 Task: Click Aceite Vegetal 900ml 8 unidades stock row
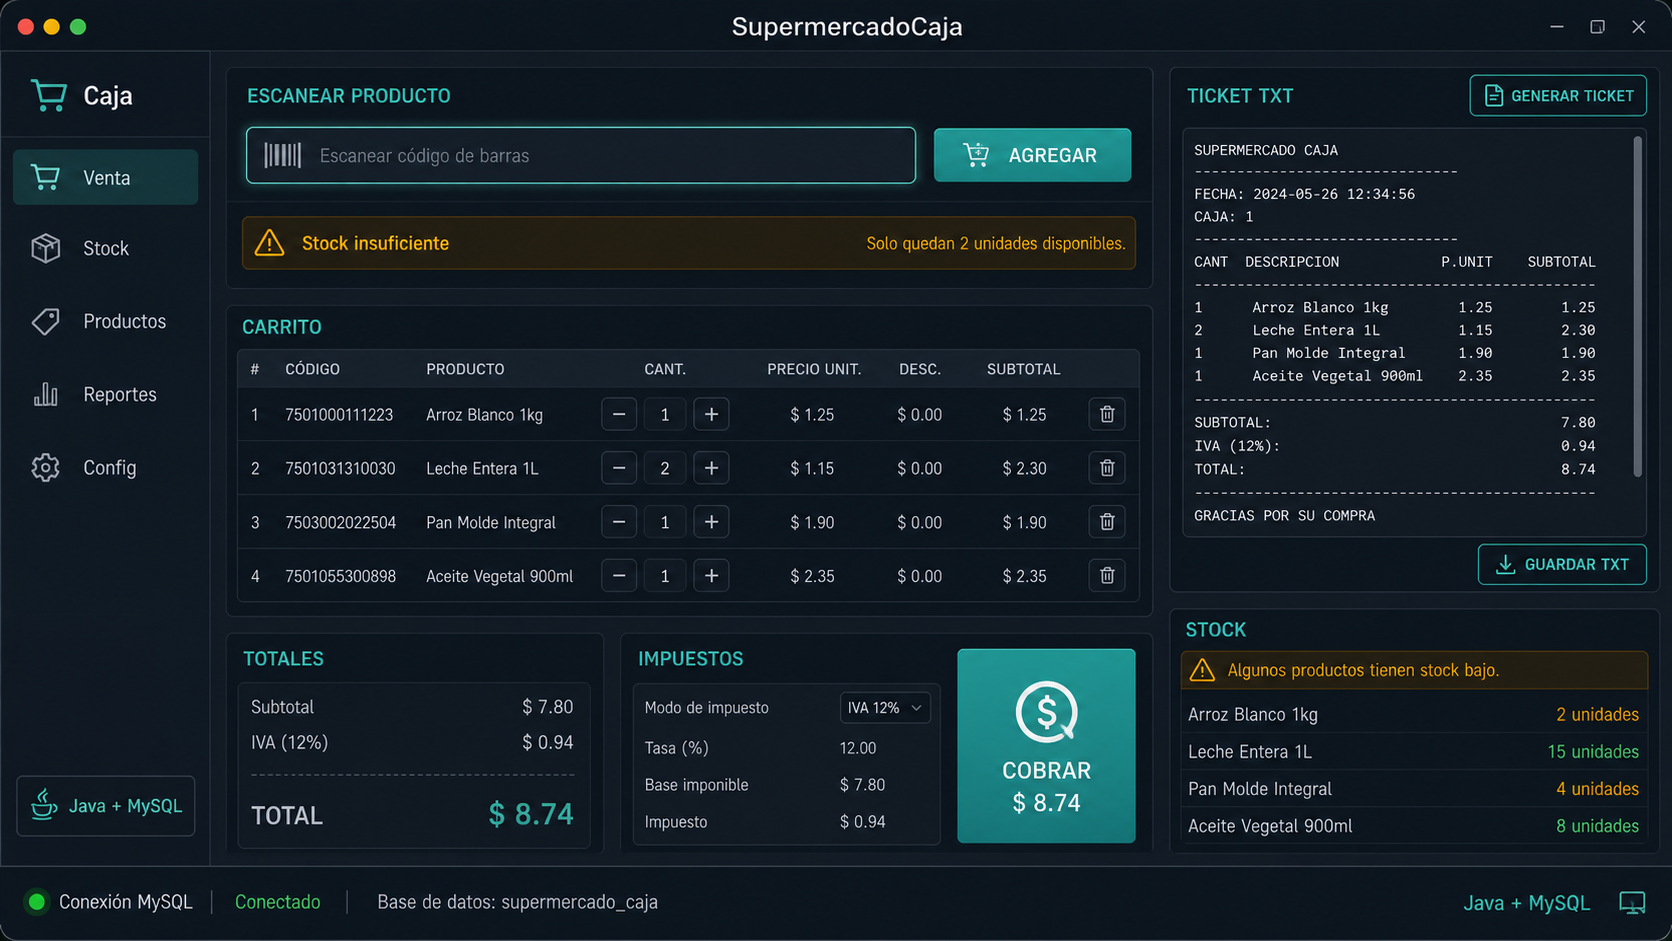[x=1413, y=826]
